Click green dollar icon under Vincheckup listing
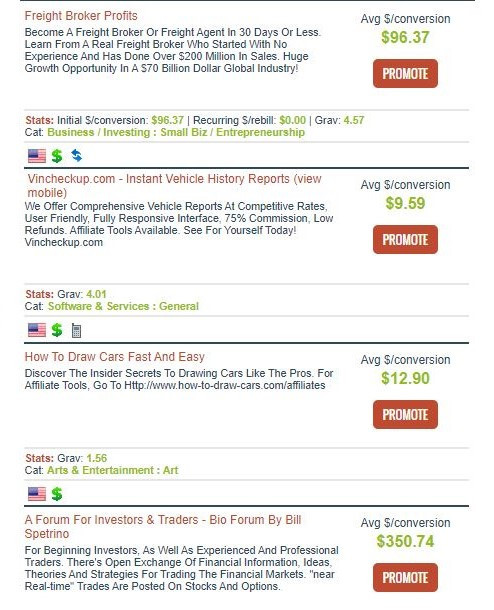The image size is (494, 610). coord(57,330)
